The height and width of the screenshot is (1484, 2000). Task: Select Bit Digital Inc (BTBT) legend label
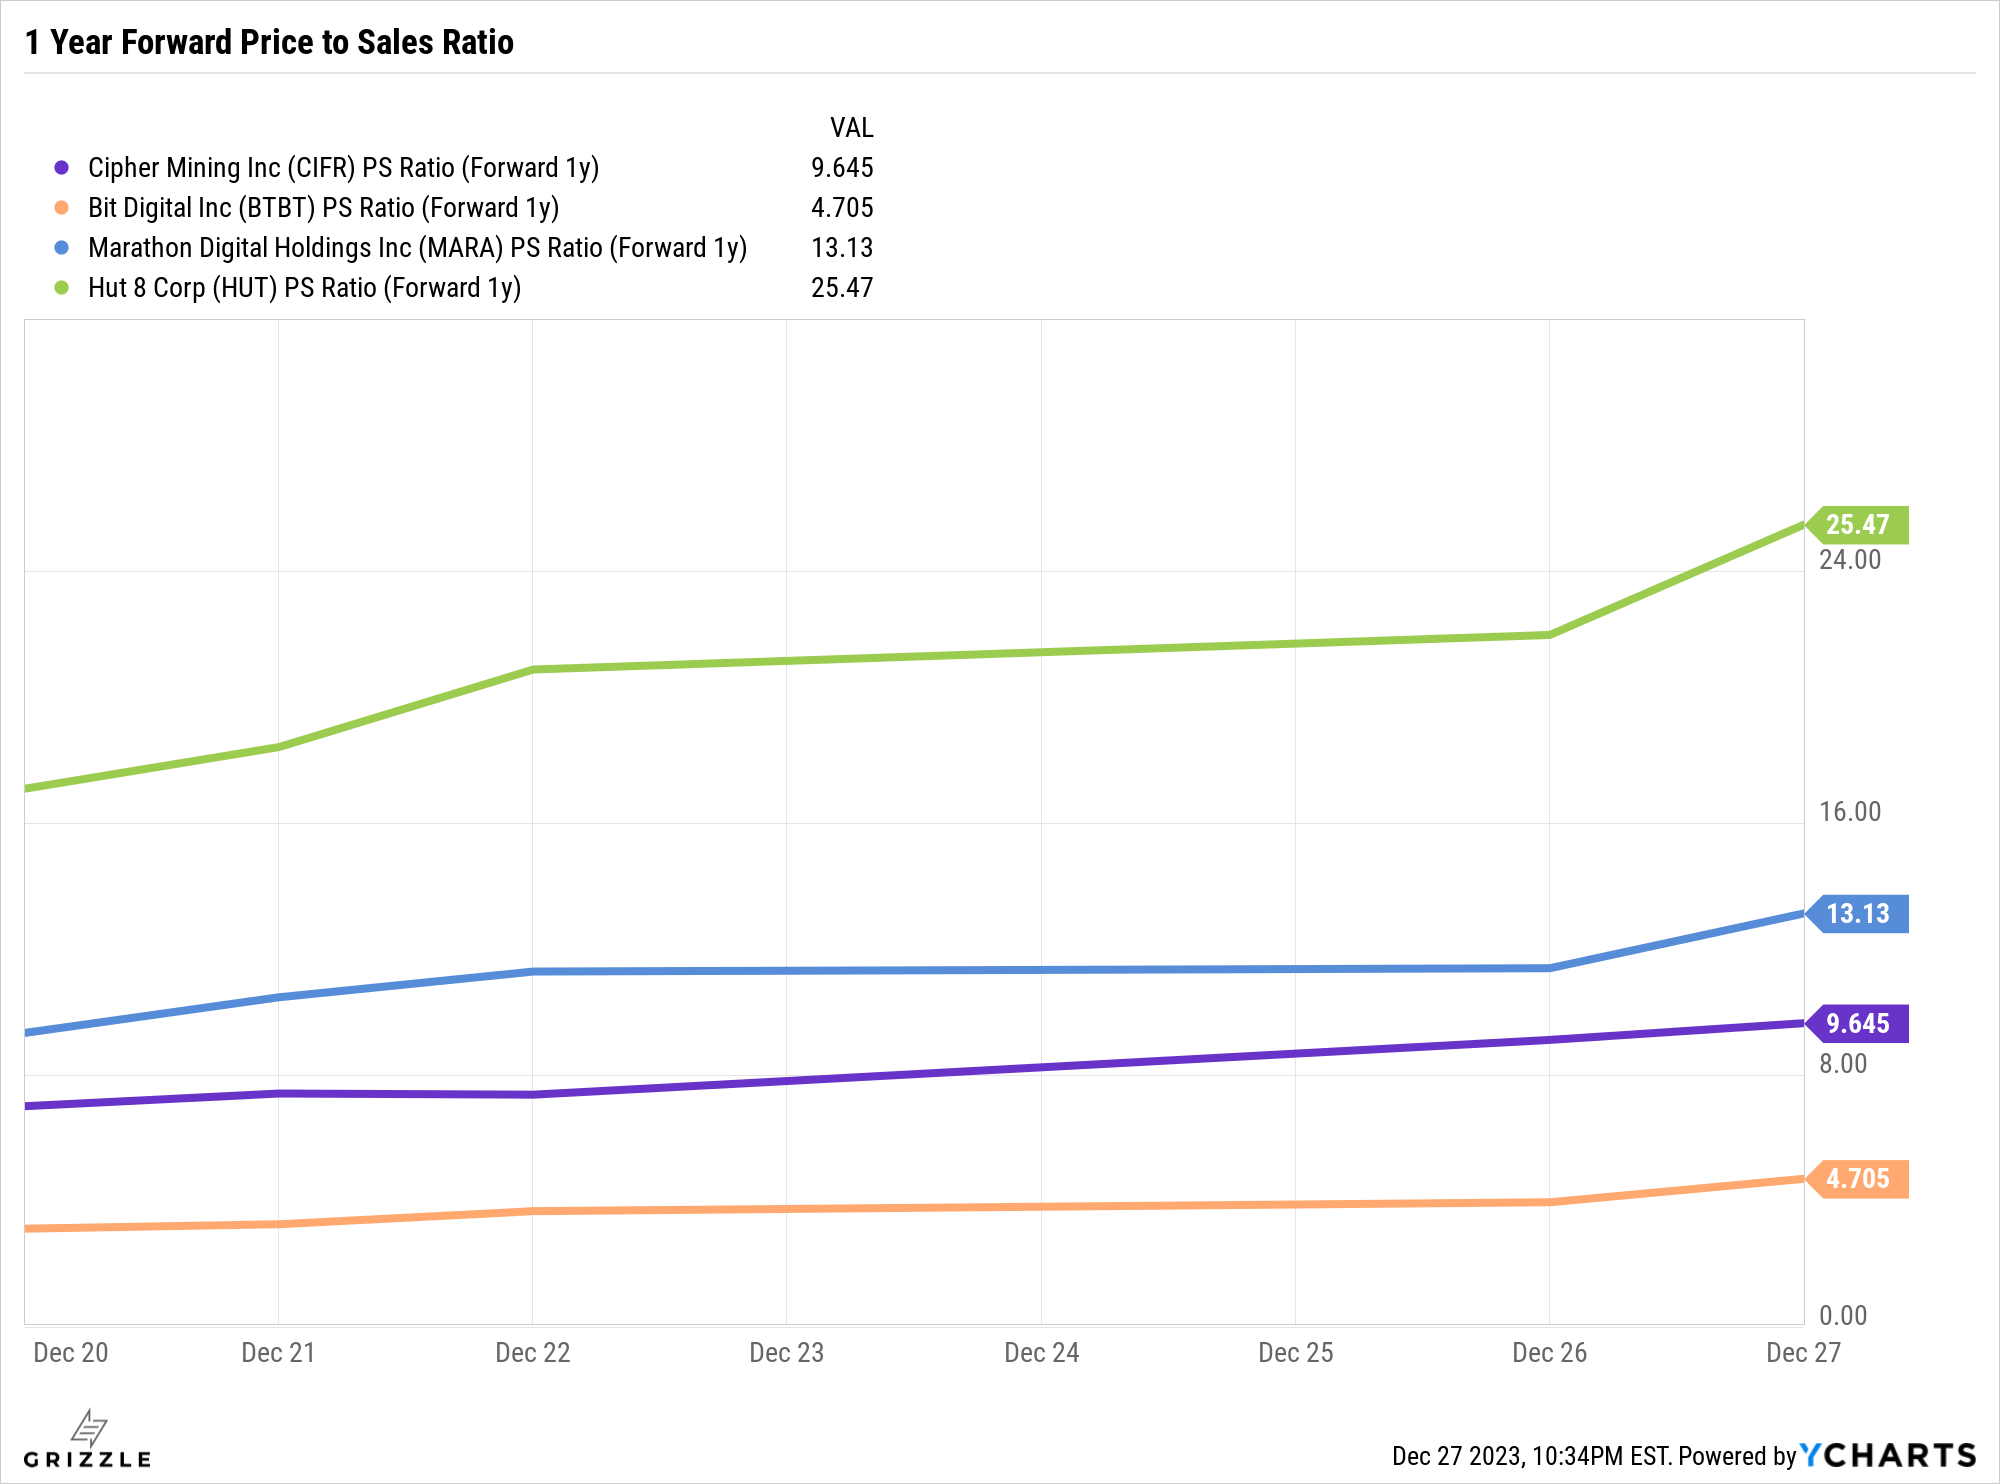tap(323, 208)
